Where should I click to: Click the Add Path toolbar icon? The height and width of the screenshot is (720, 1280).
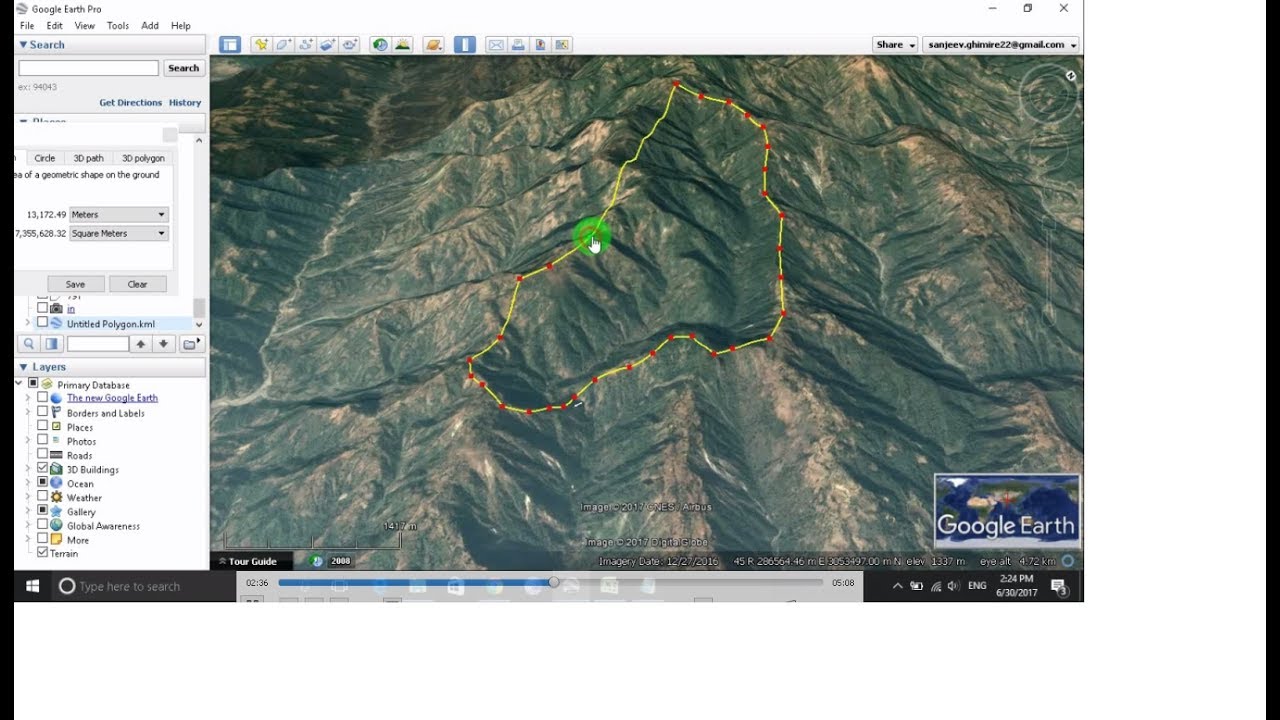point(305,45)
